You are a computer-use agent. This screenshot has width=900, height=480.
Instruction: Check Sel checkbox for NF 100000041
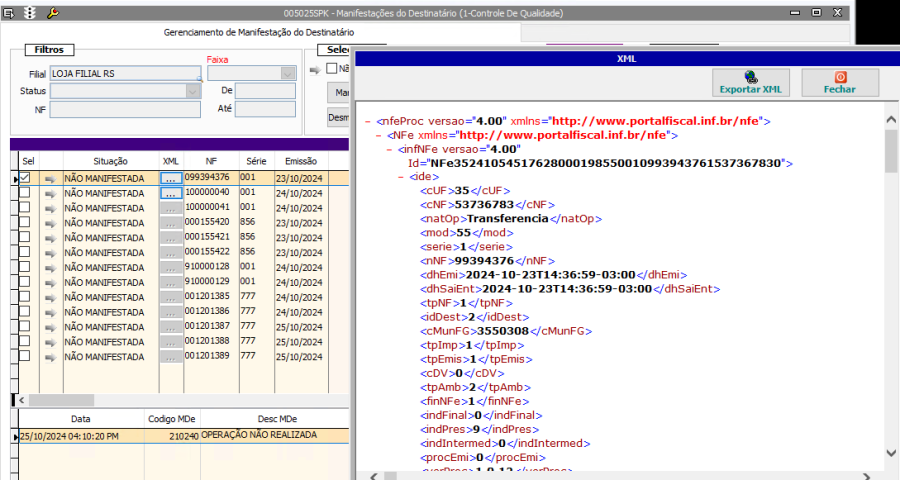pyautogui.click(x=25, y=207)
